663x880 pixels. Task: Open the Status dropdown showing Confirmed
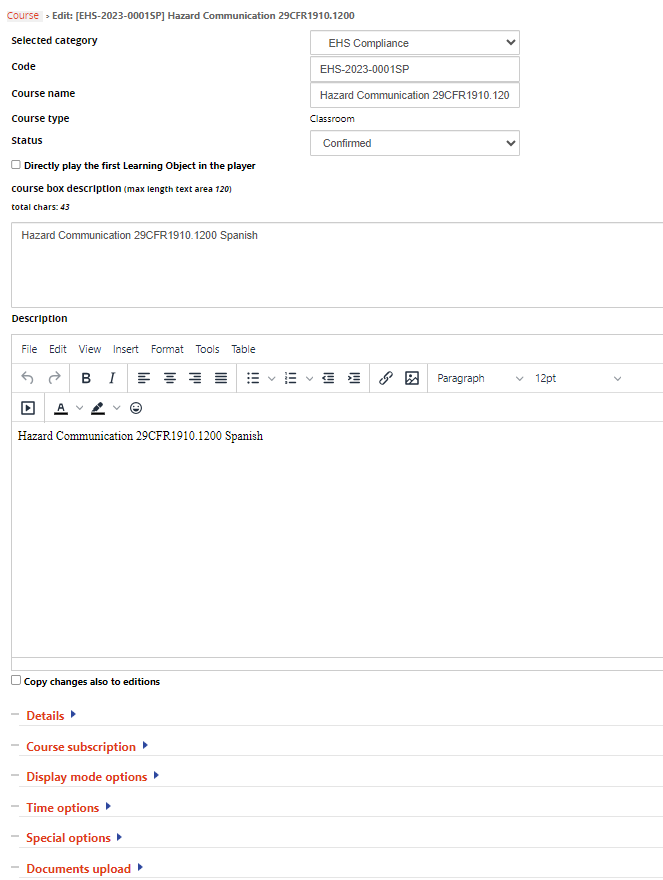coord(415,143)
